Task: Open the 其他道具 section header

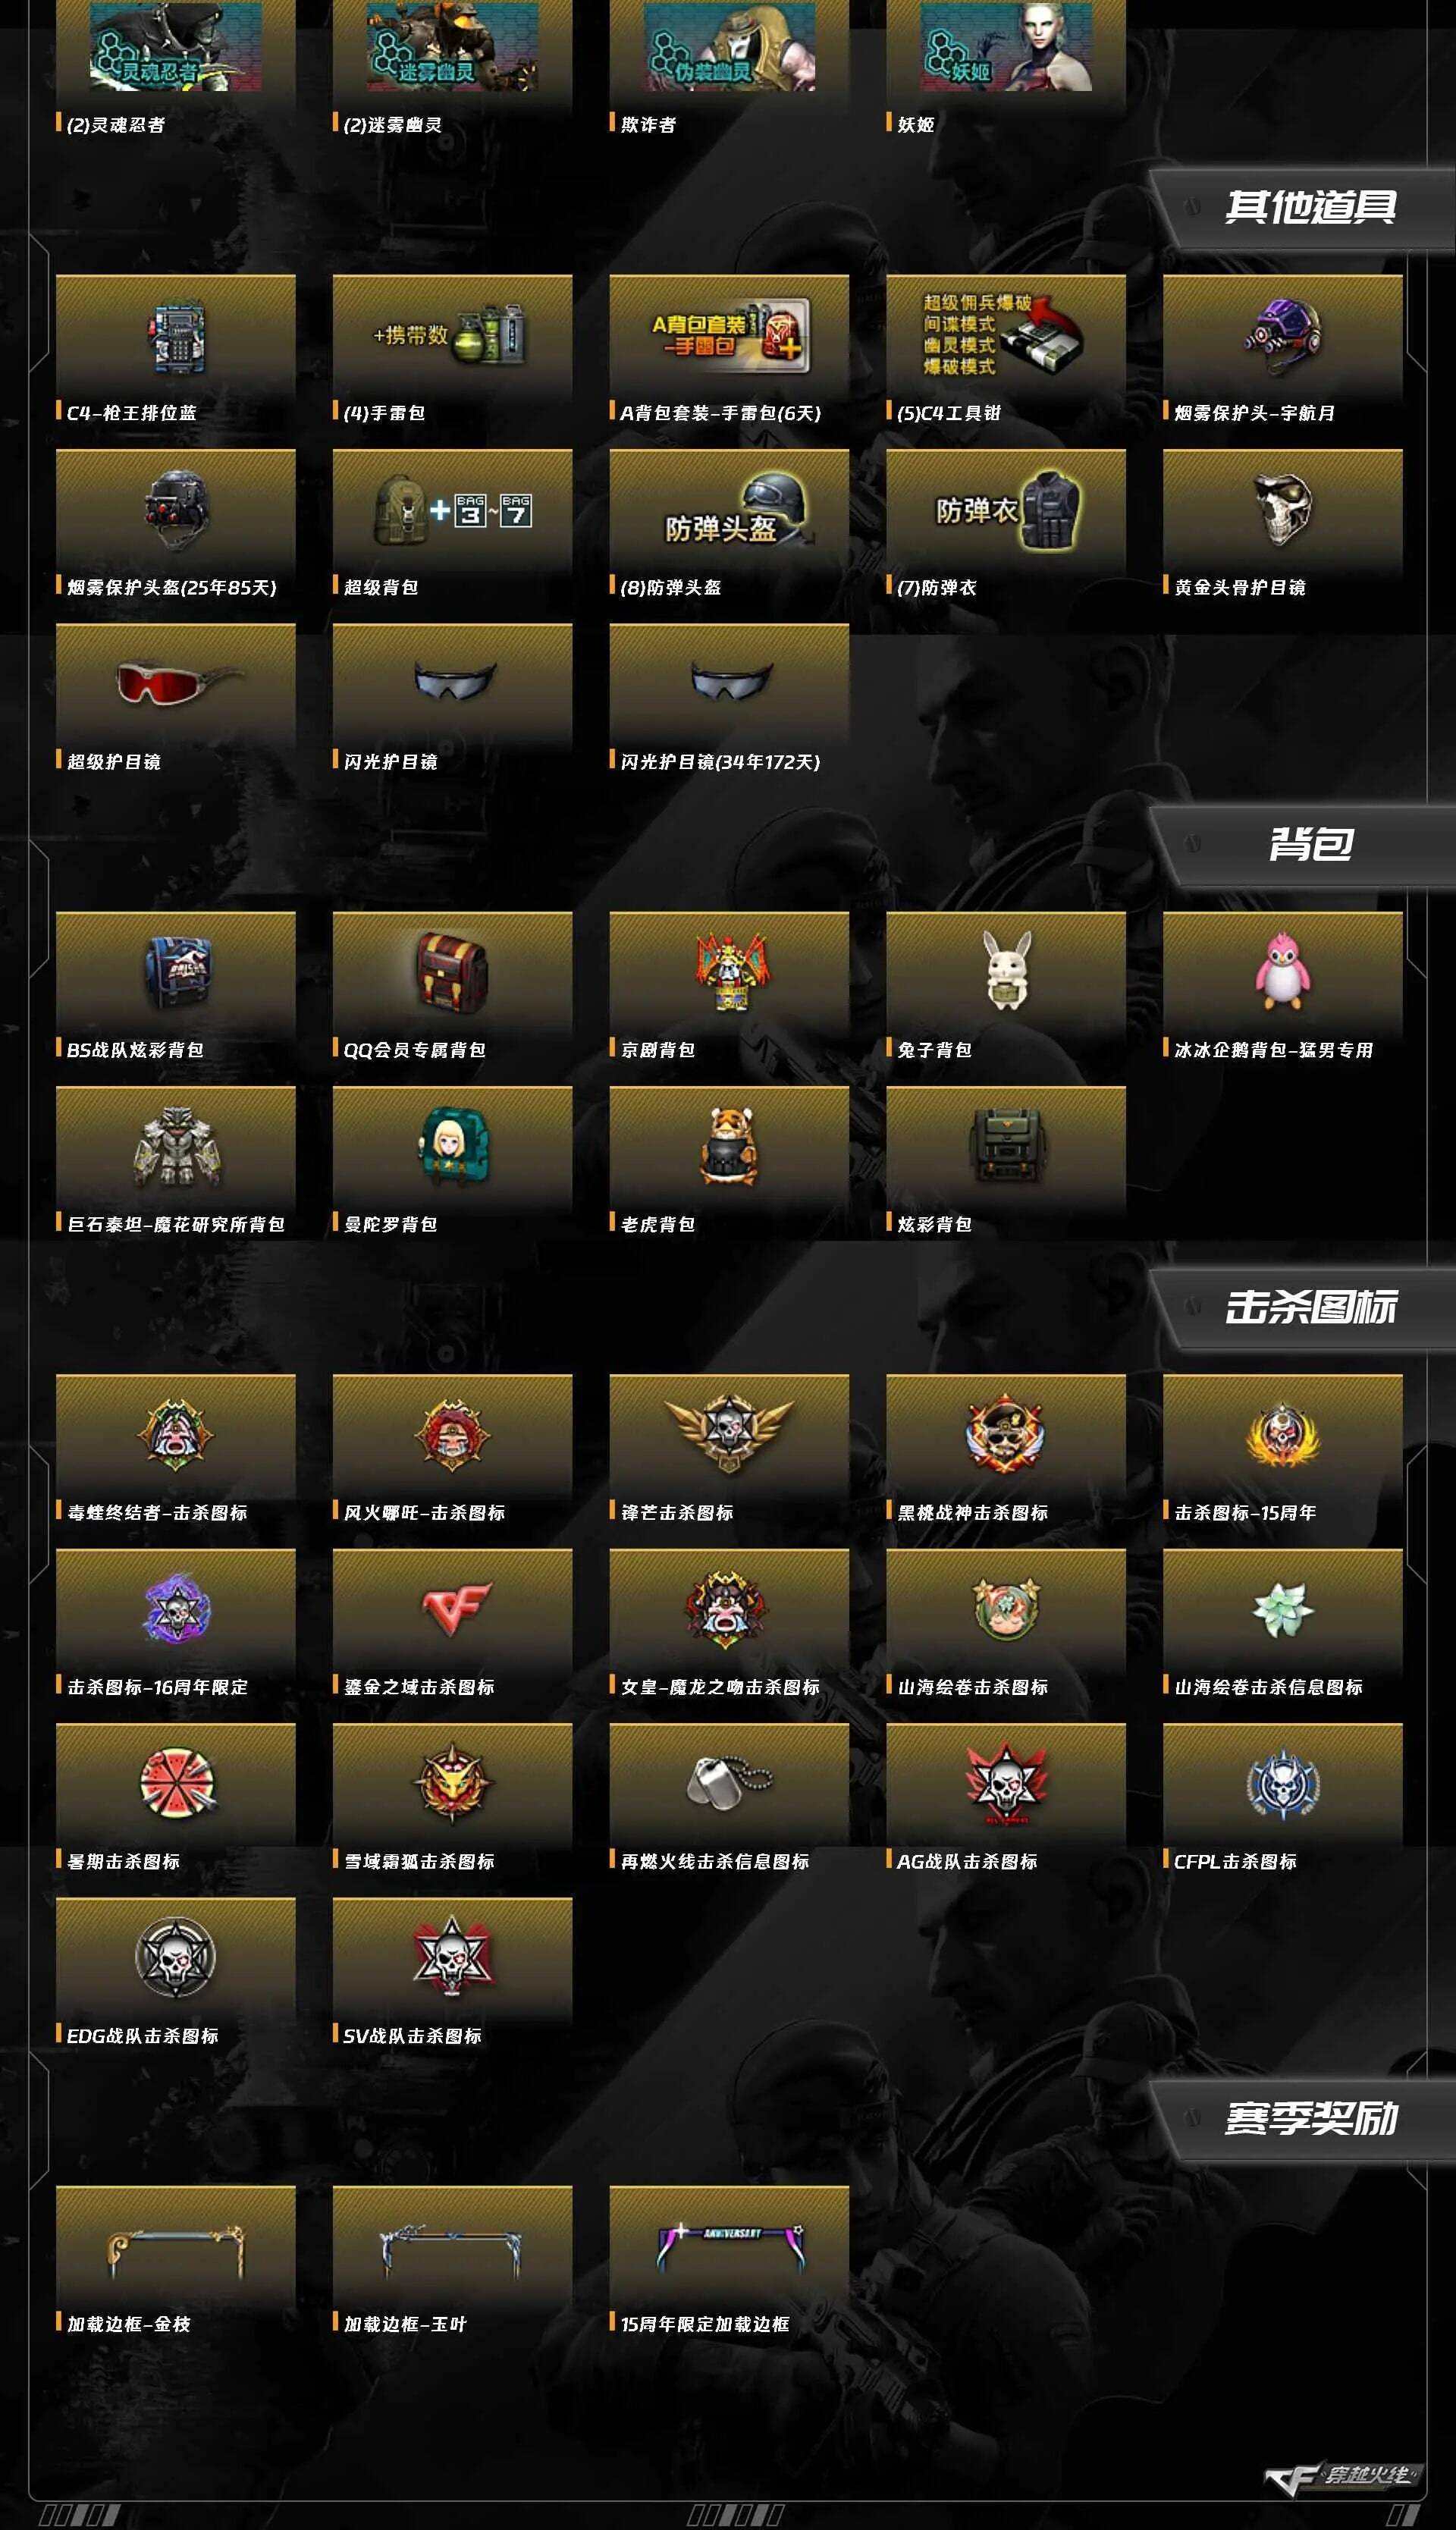Action: coord(1310,207)
